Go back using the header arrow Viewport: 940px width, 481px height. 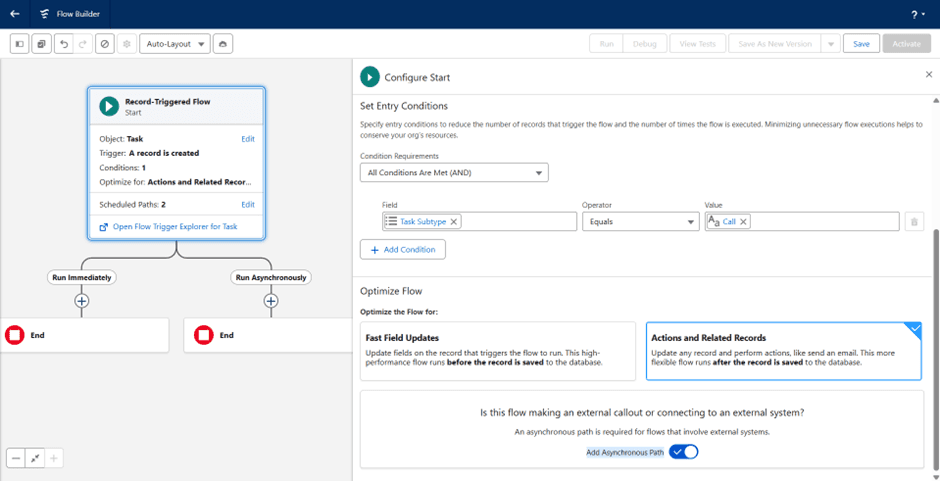pos(15,14)
